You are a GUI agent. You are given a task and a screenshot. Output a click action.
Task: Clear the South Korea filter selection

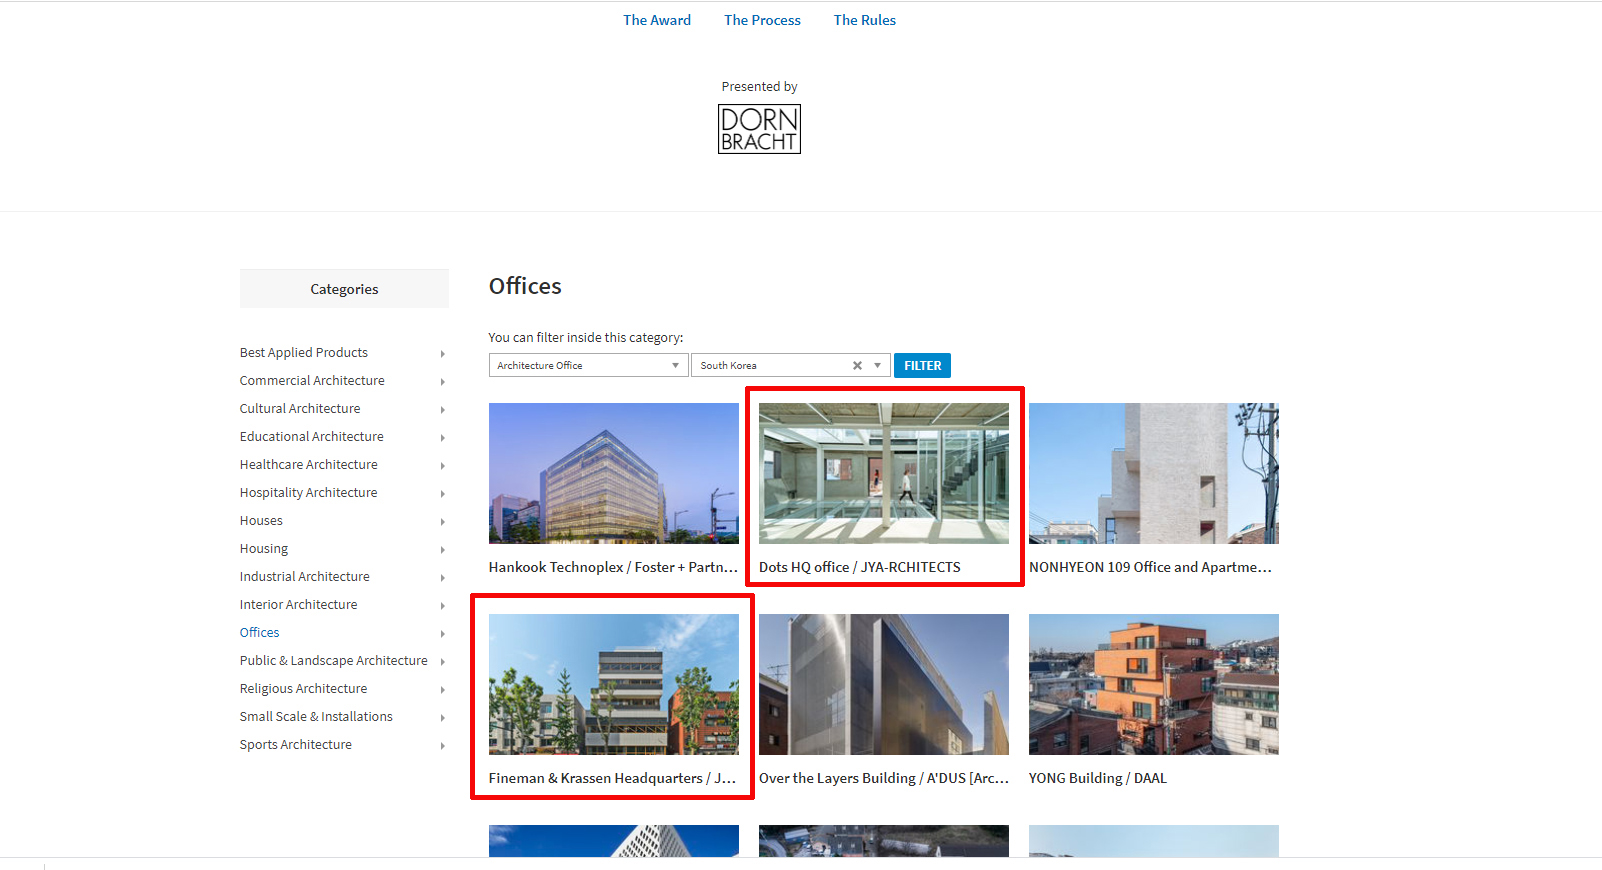coord(857,365)
